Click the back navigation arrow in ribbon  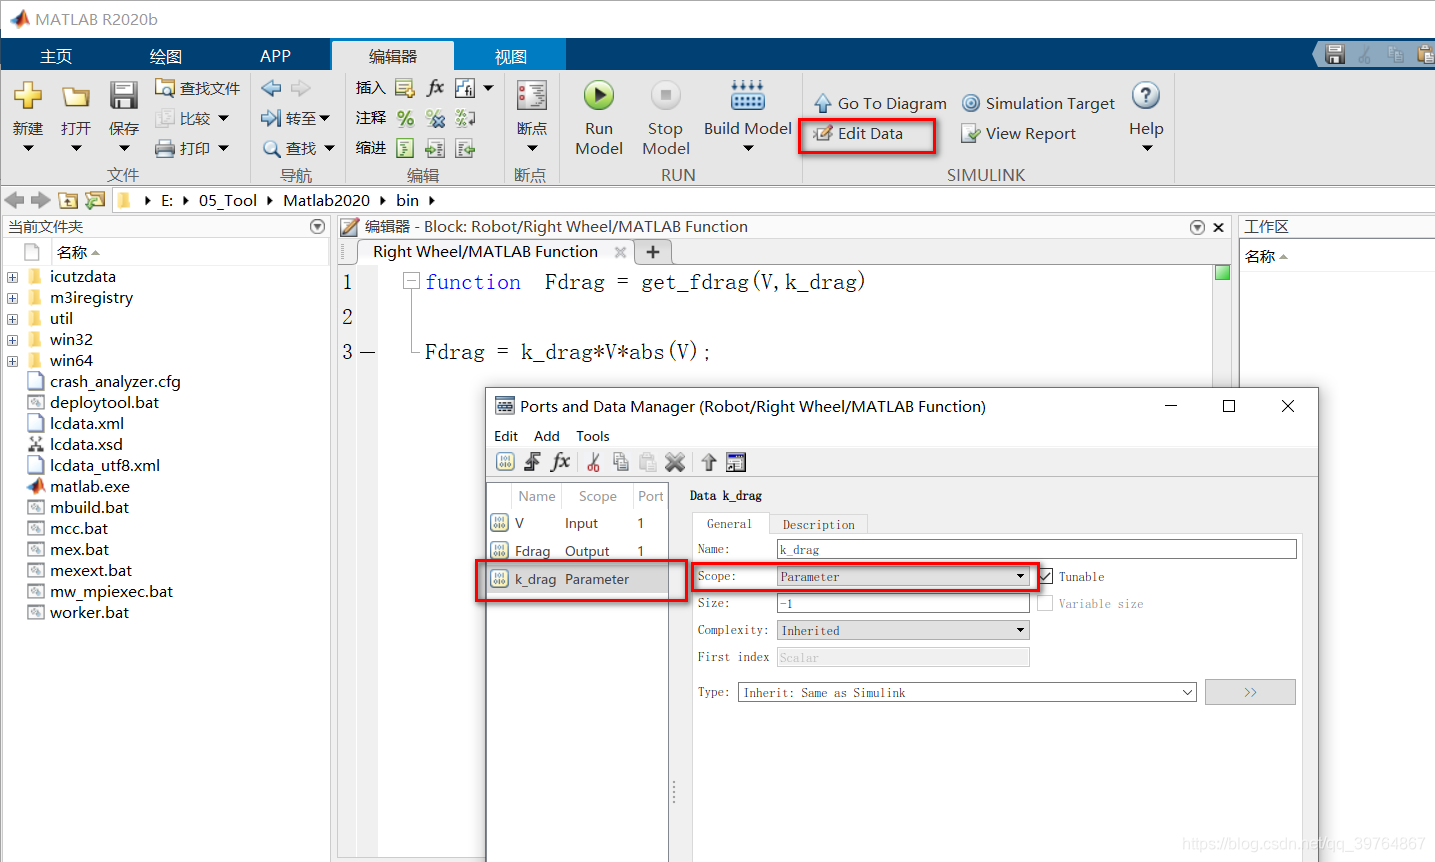coord(271,88)
